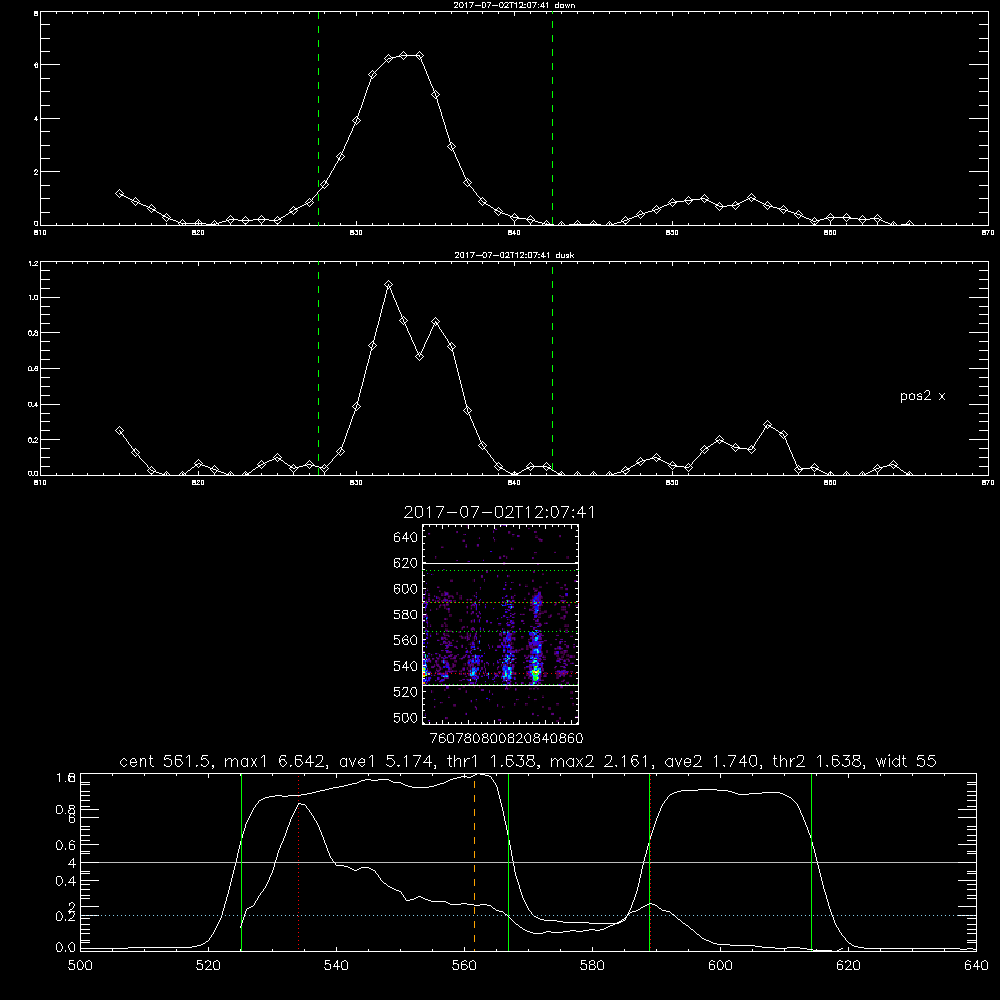Click the 'cent 561.5' text in the stats line
Image resolution: width=1000 pixels, height=1000 pixels.
(x=162, y=761)
